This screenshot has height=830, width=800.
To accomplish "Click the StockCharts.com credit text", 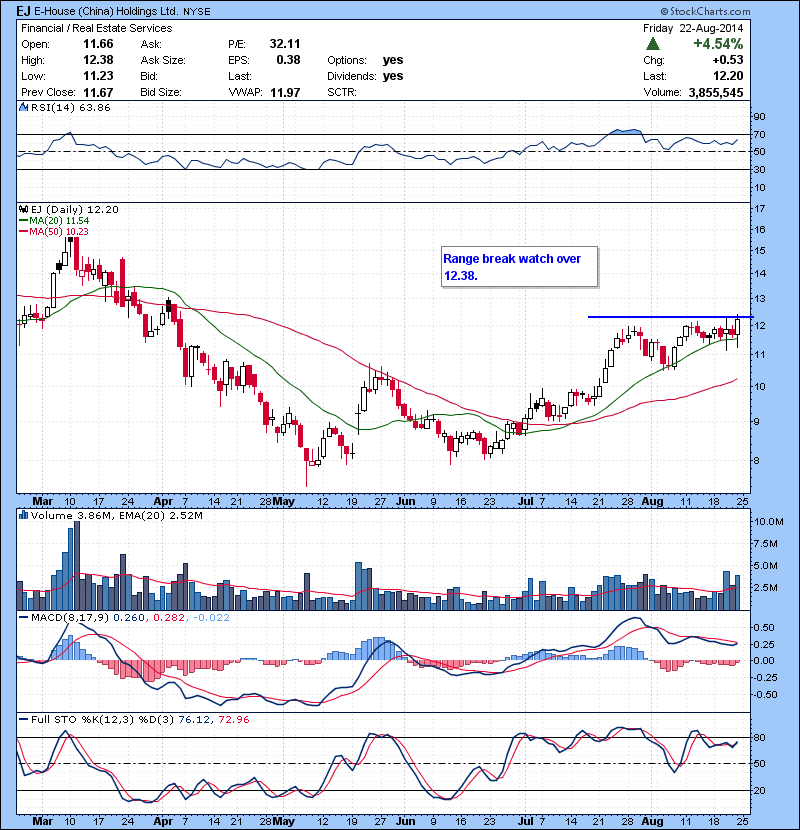I will click(705, 11).
